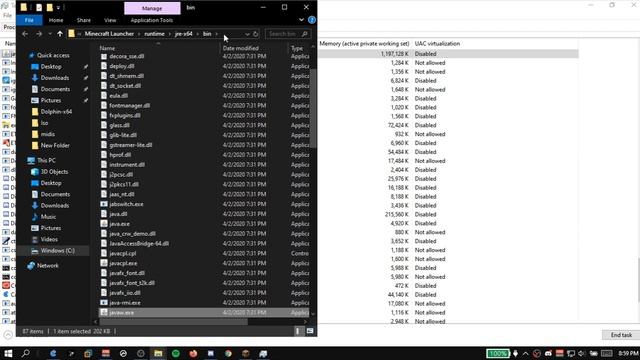Click the Properties quick access toolbar icon
Screen dimensions: 640x360
(x=39, y=7)
